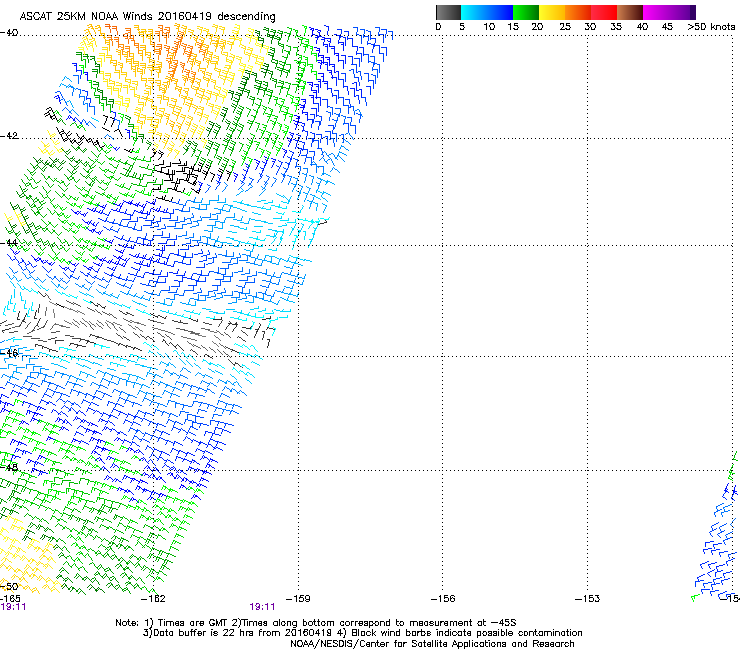Click the 'measurement at -45S' note text

(x=462, y=623)
